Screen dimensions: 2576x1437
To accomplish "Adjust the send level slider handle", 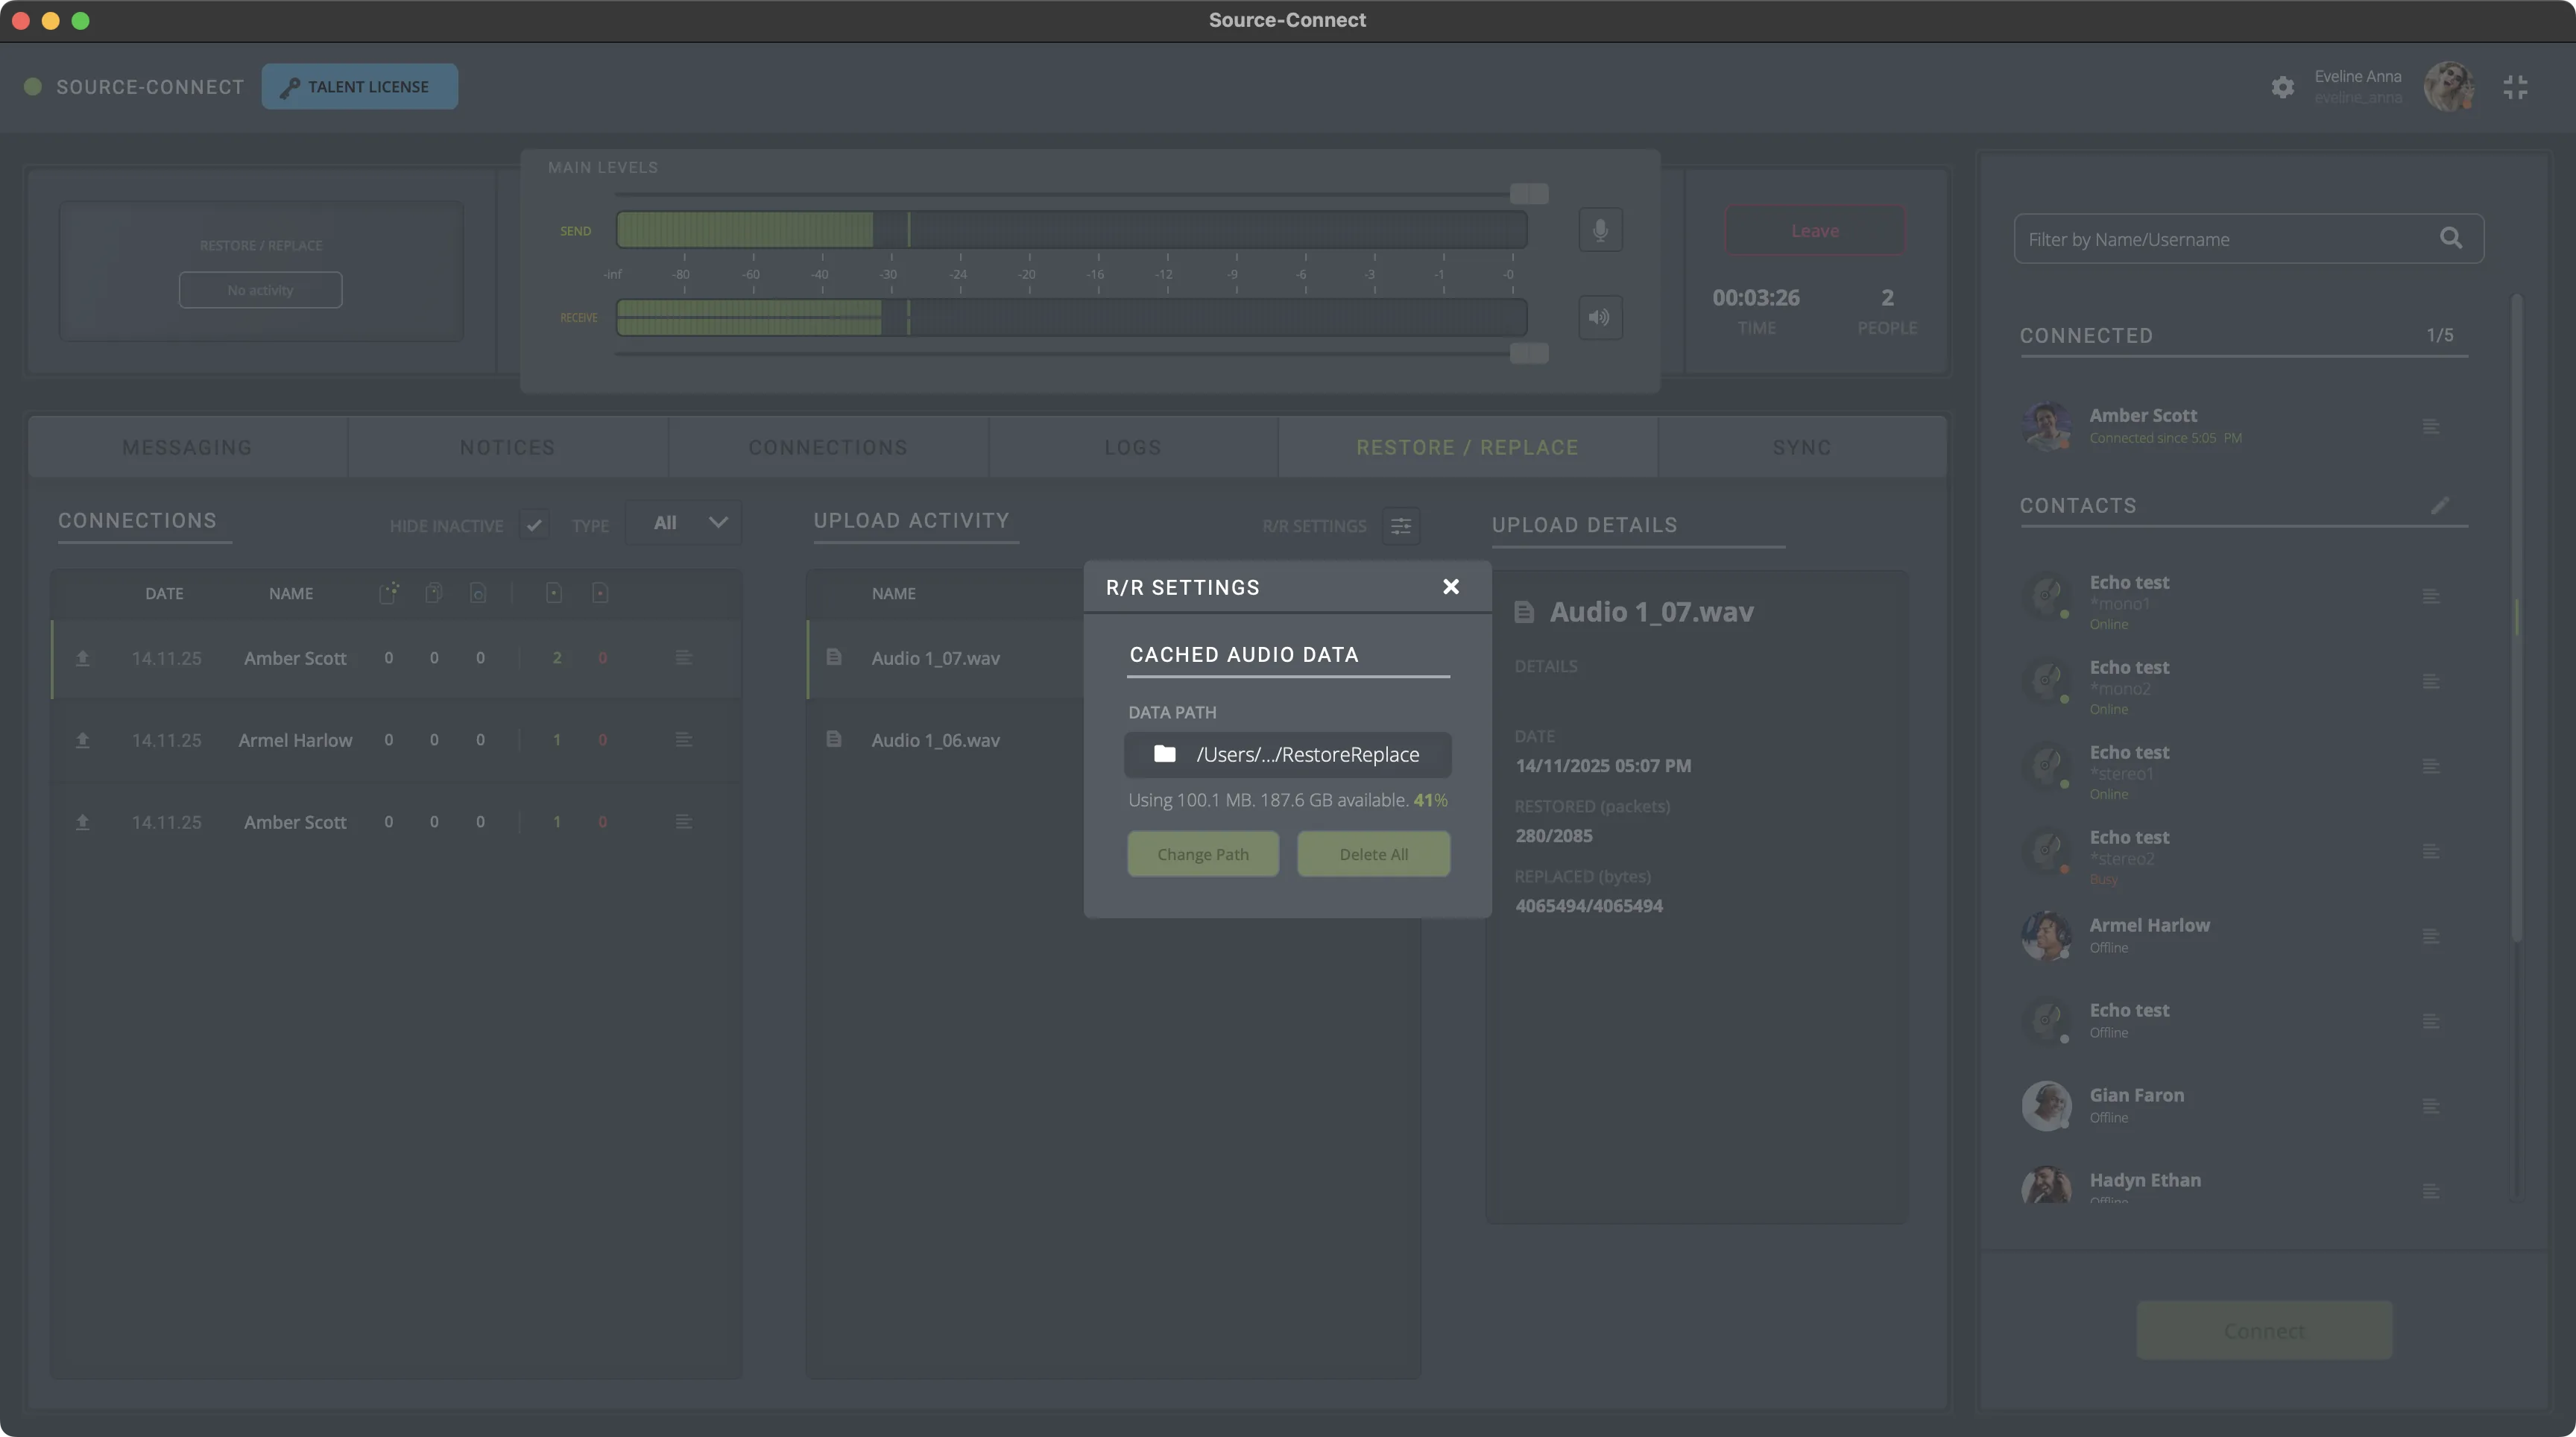I will [x=1529, y=193].
